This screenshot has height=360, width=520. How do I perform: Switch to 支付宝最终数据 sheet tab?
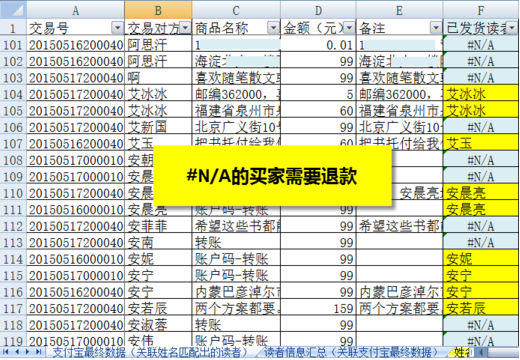(x=150, y=352)
